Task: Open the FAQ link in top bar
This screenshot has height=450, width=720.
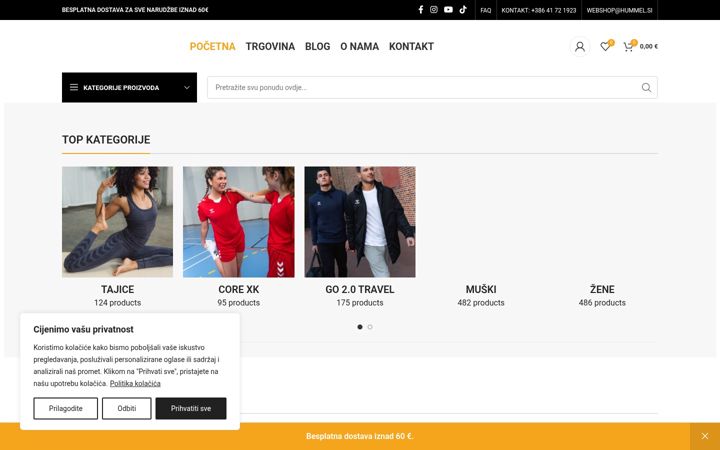Action: tap(485, 10)
